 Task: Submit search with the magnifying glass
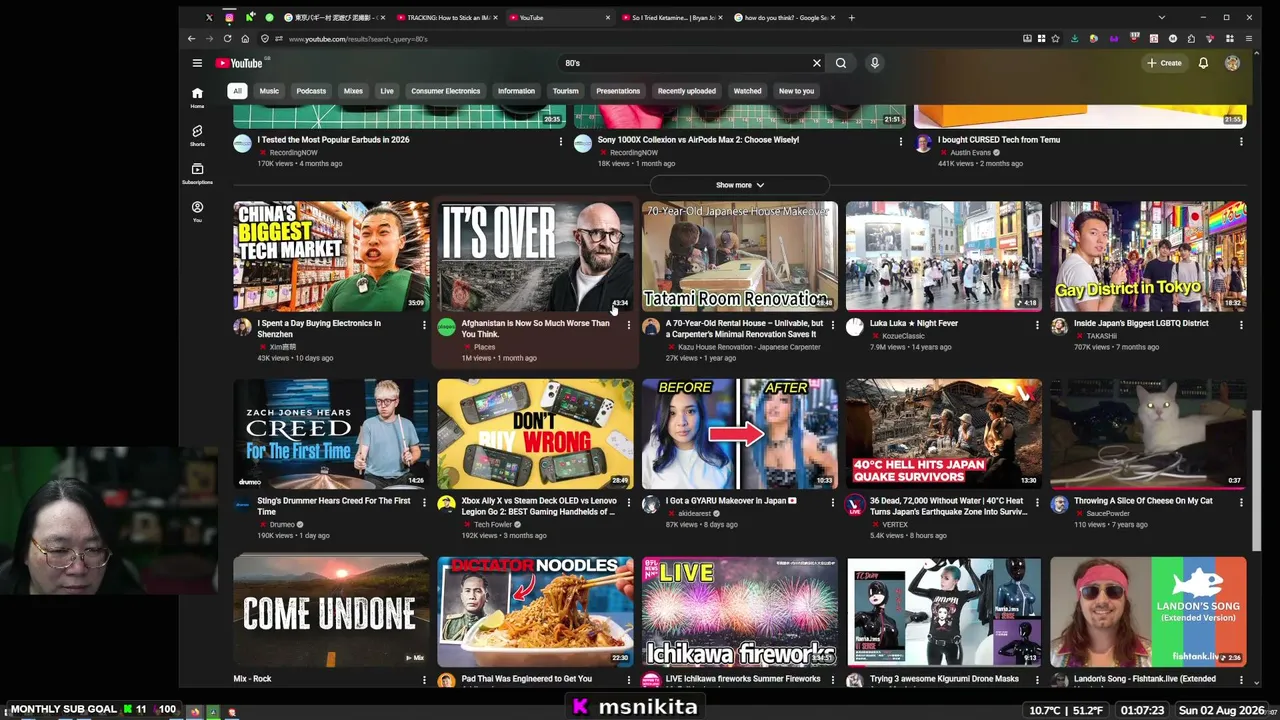point(841,63)
